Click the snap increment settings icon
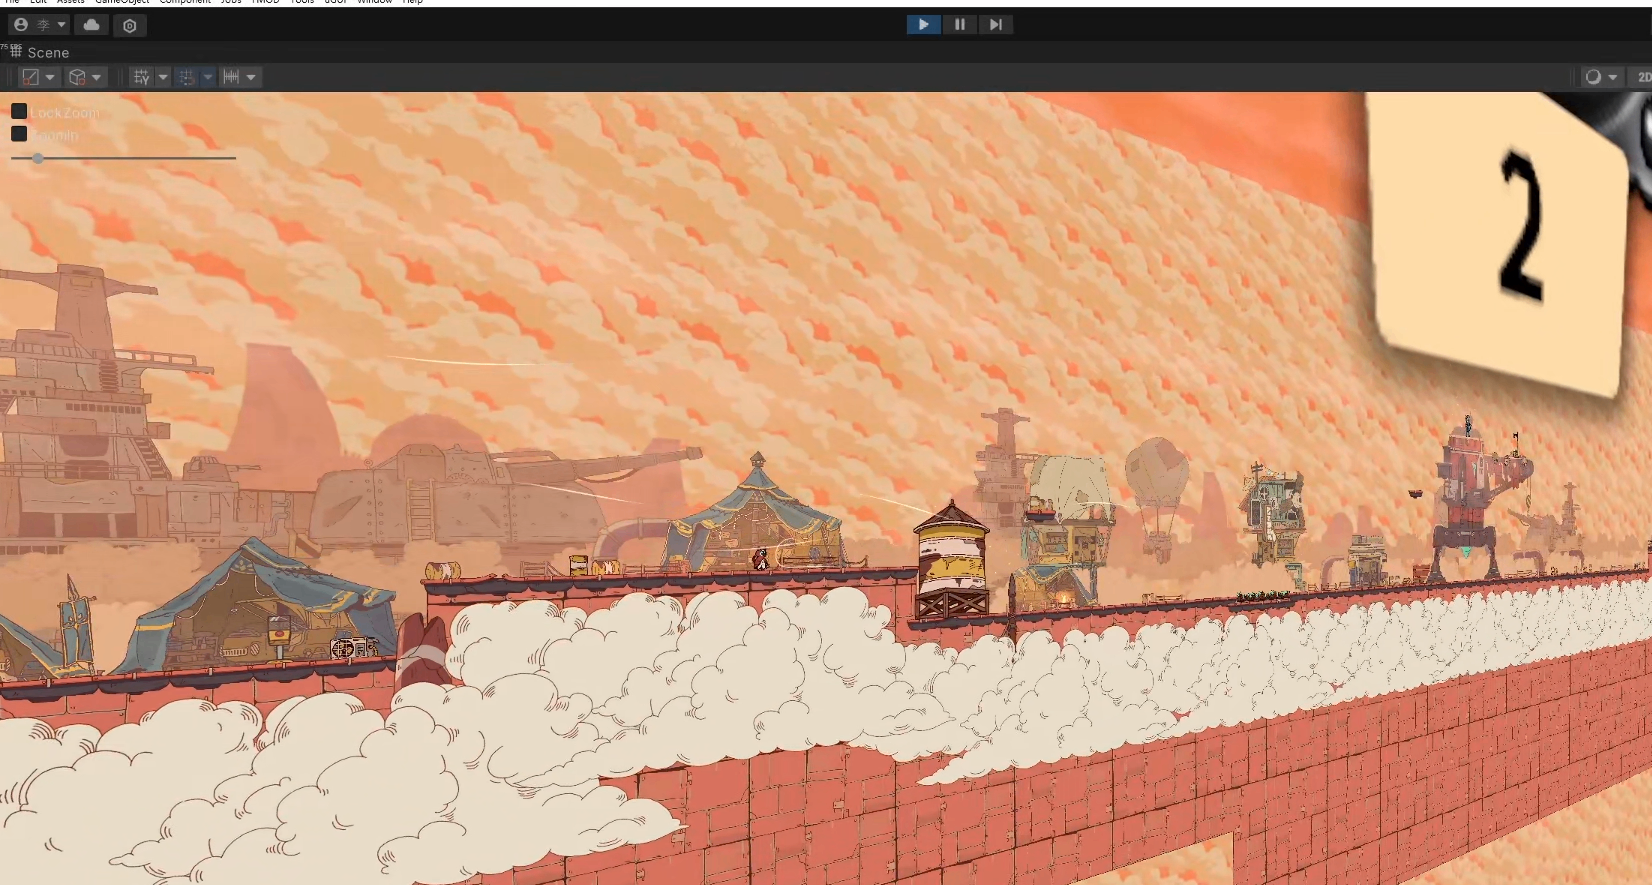 pos(231,77)
